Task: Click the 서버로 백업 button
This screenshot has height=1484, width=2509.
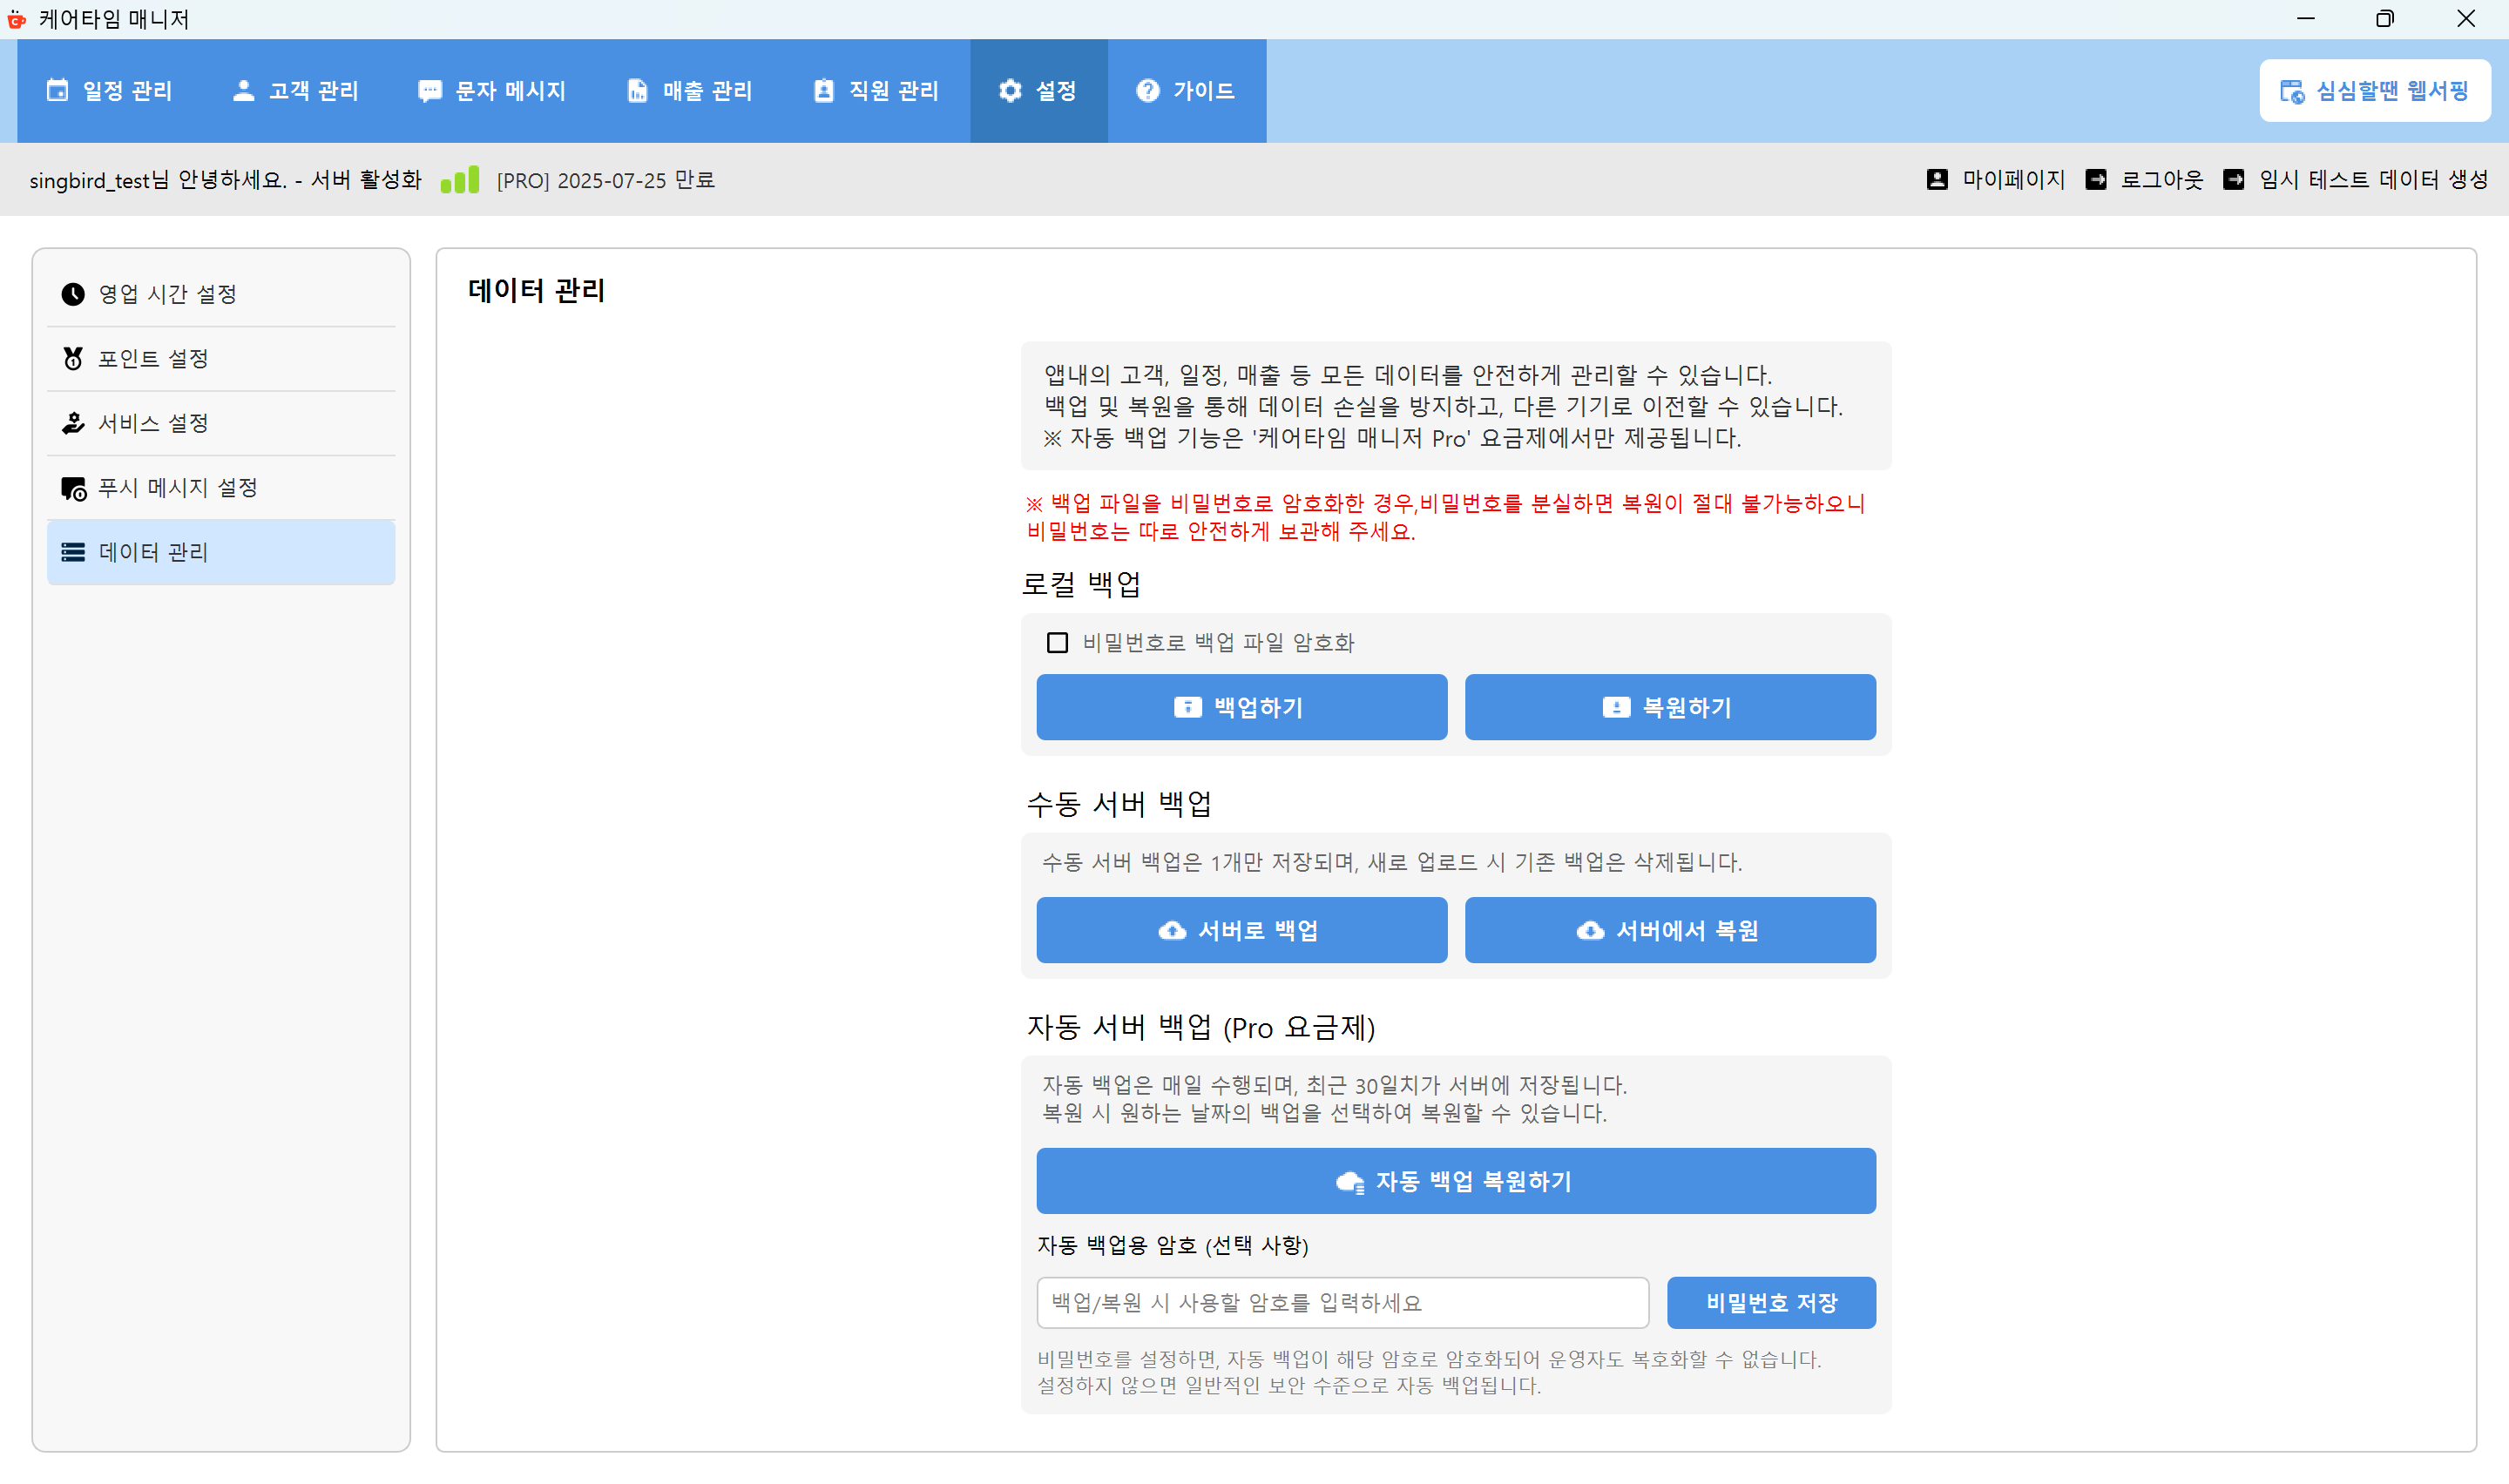Action: [1241, 930]
